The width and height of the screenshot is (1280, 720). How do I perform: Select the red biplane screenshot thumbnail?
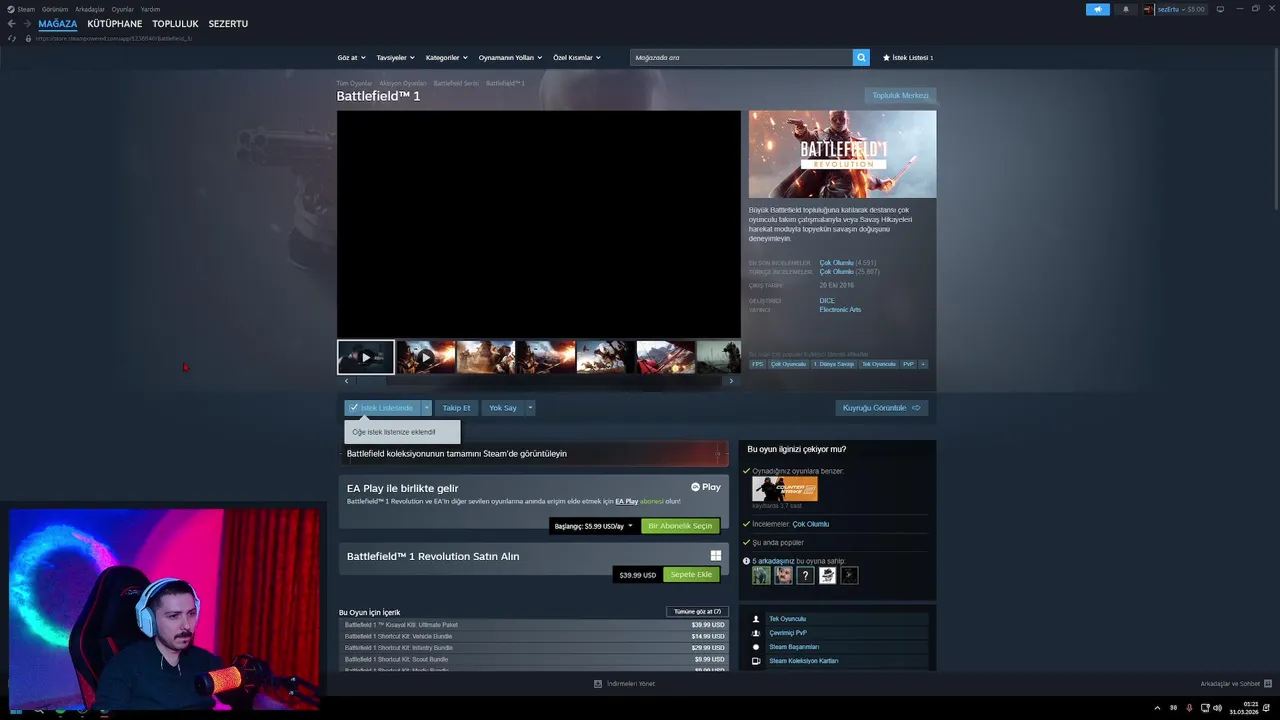click(x=665, y=357)
